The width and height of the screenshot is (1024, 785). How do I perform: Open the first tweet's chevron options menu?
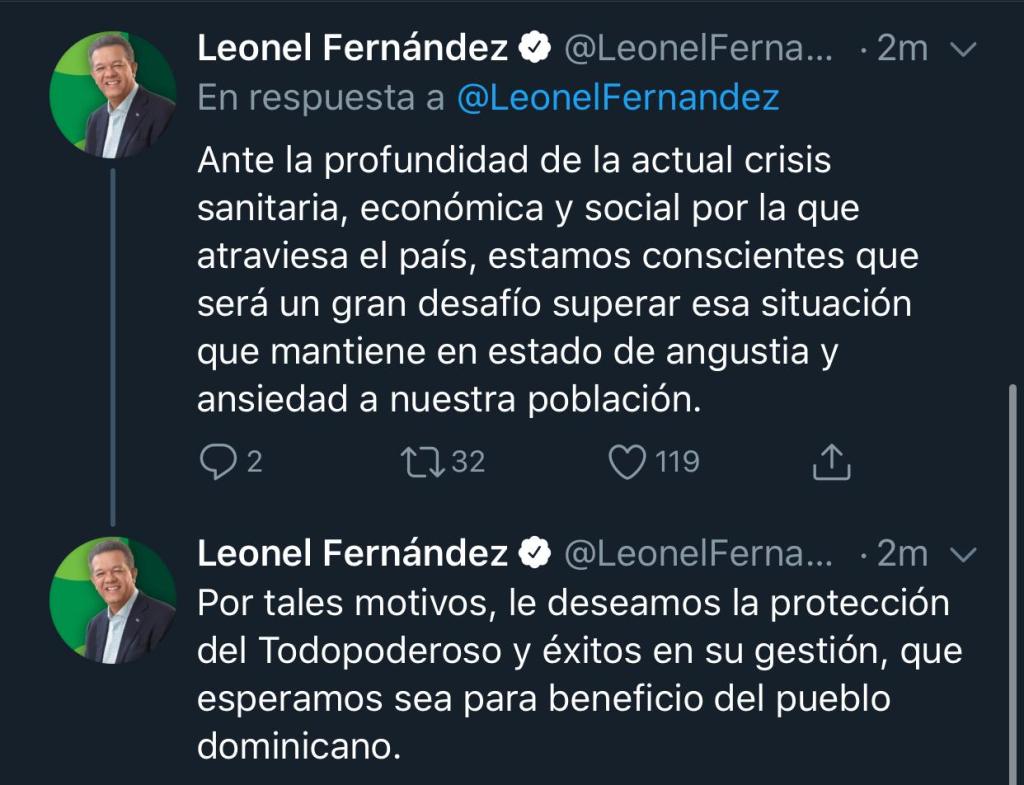coord(961,48)
